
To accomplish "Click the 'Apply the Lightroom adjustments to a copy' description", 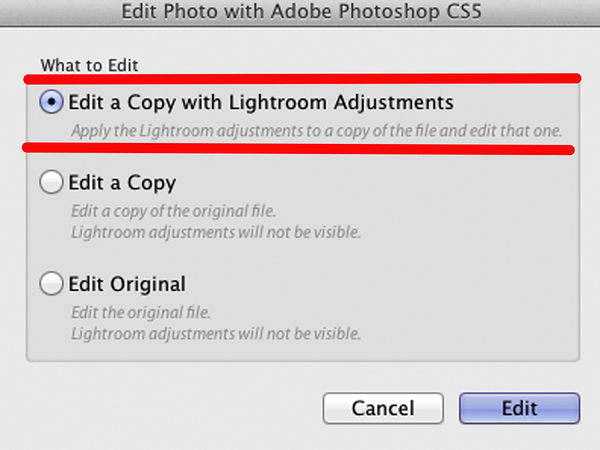I will tap(317, 131).
